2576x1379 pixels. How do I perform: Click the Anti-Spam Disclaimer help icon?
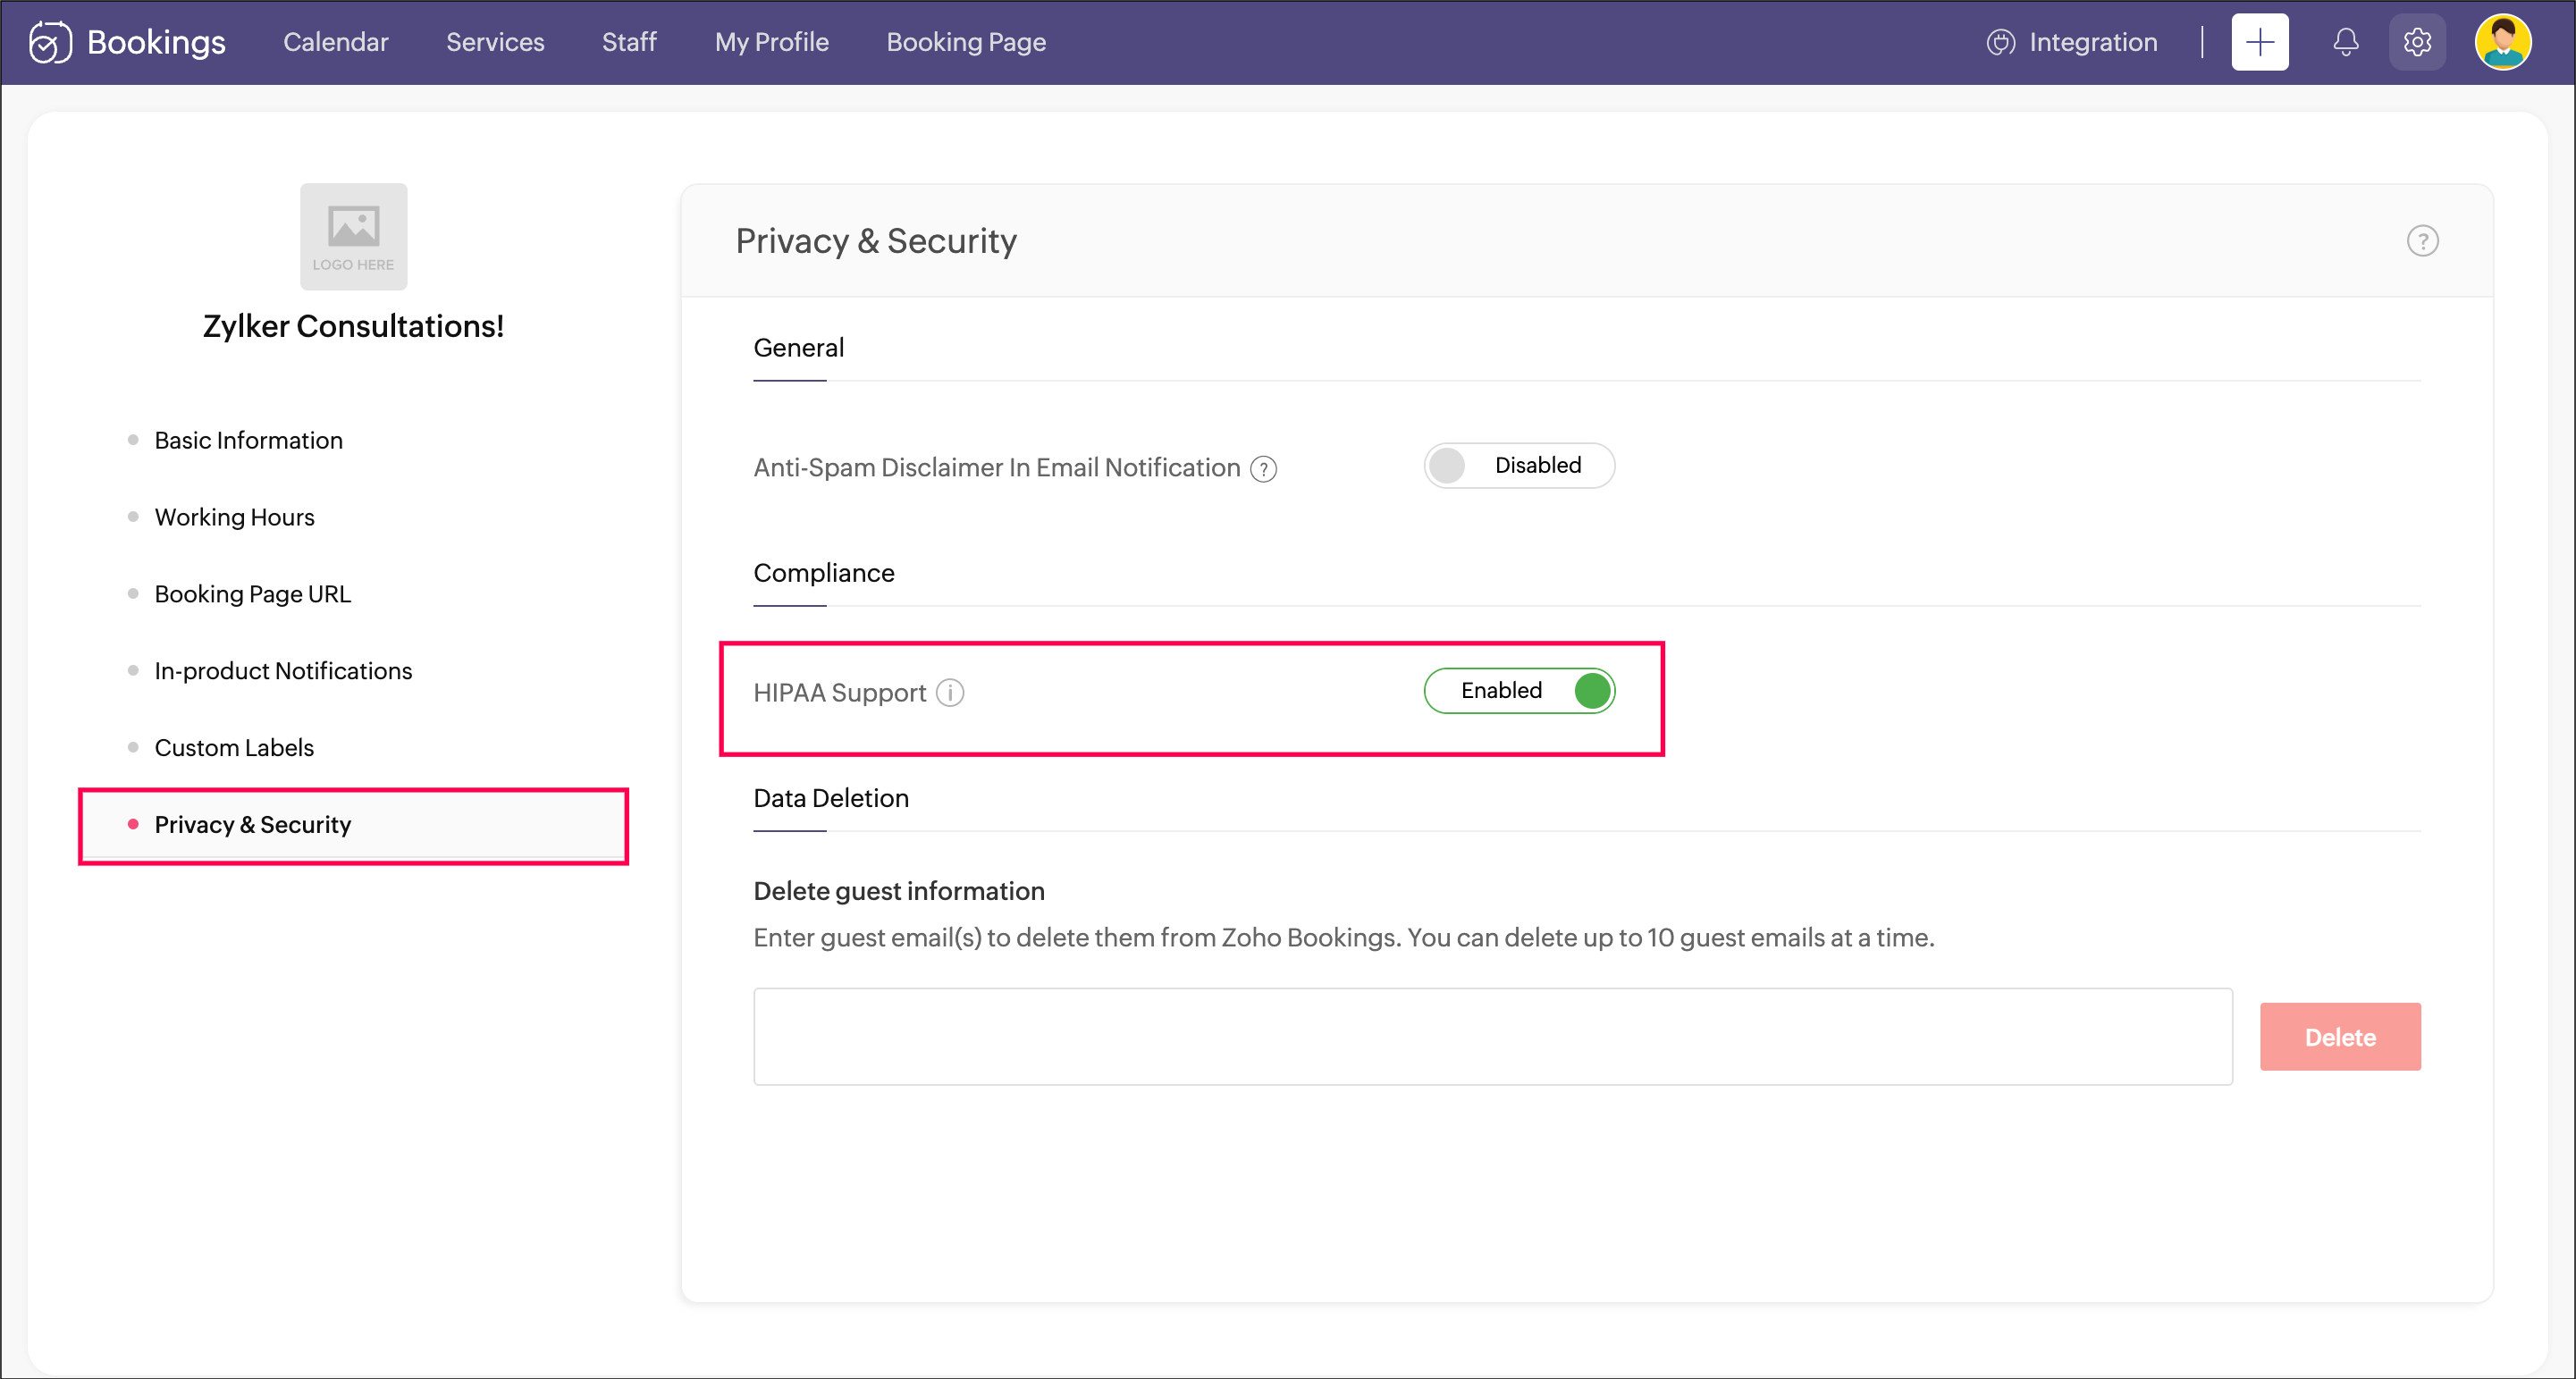[x=1264, y=469]
